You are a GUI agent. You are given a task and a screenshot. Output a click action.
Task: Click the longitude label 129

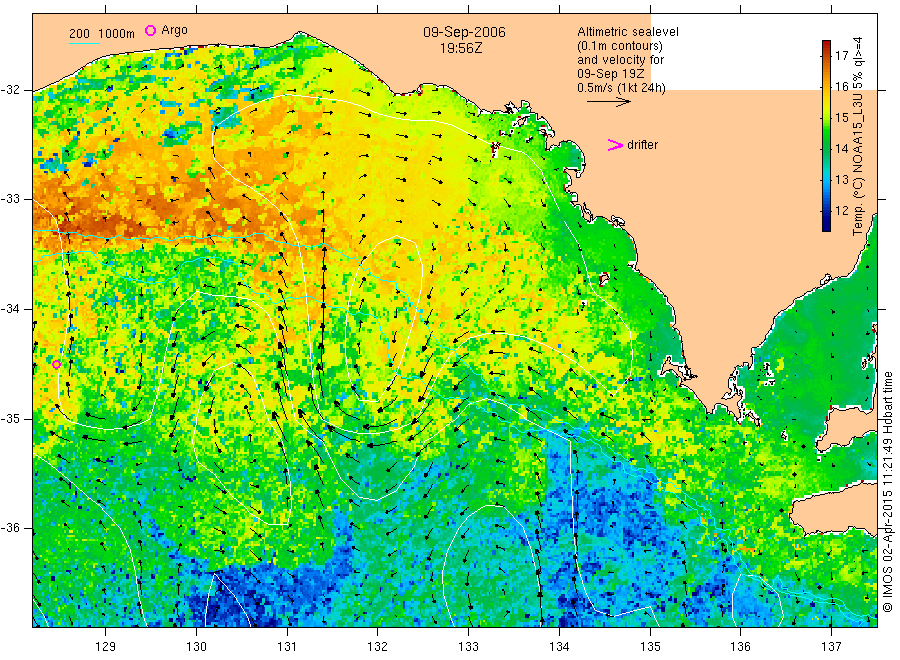coord(106,647)
